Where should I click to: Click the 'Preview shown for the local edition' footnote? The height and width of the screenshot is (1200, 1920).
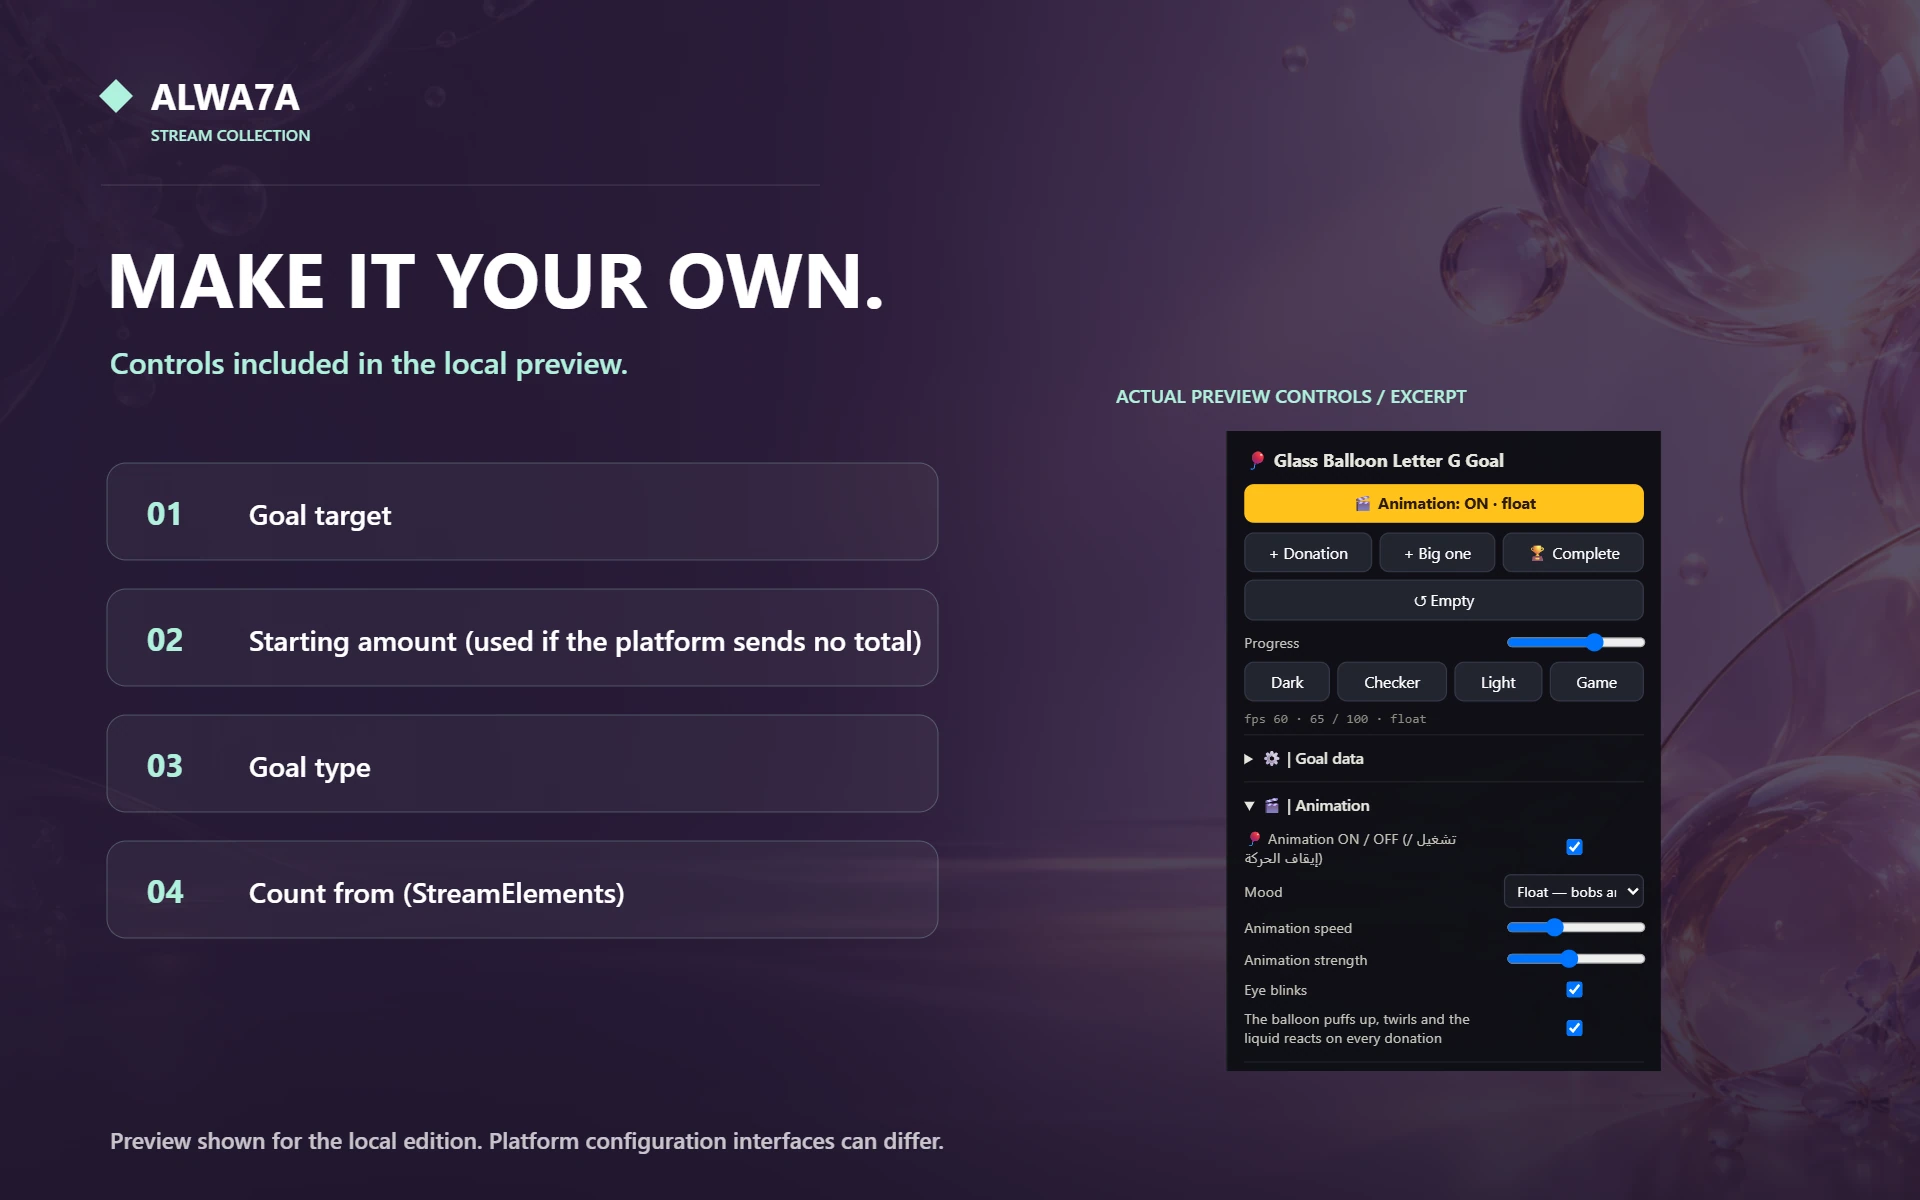tap(527, 1141)
